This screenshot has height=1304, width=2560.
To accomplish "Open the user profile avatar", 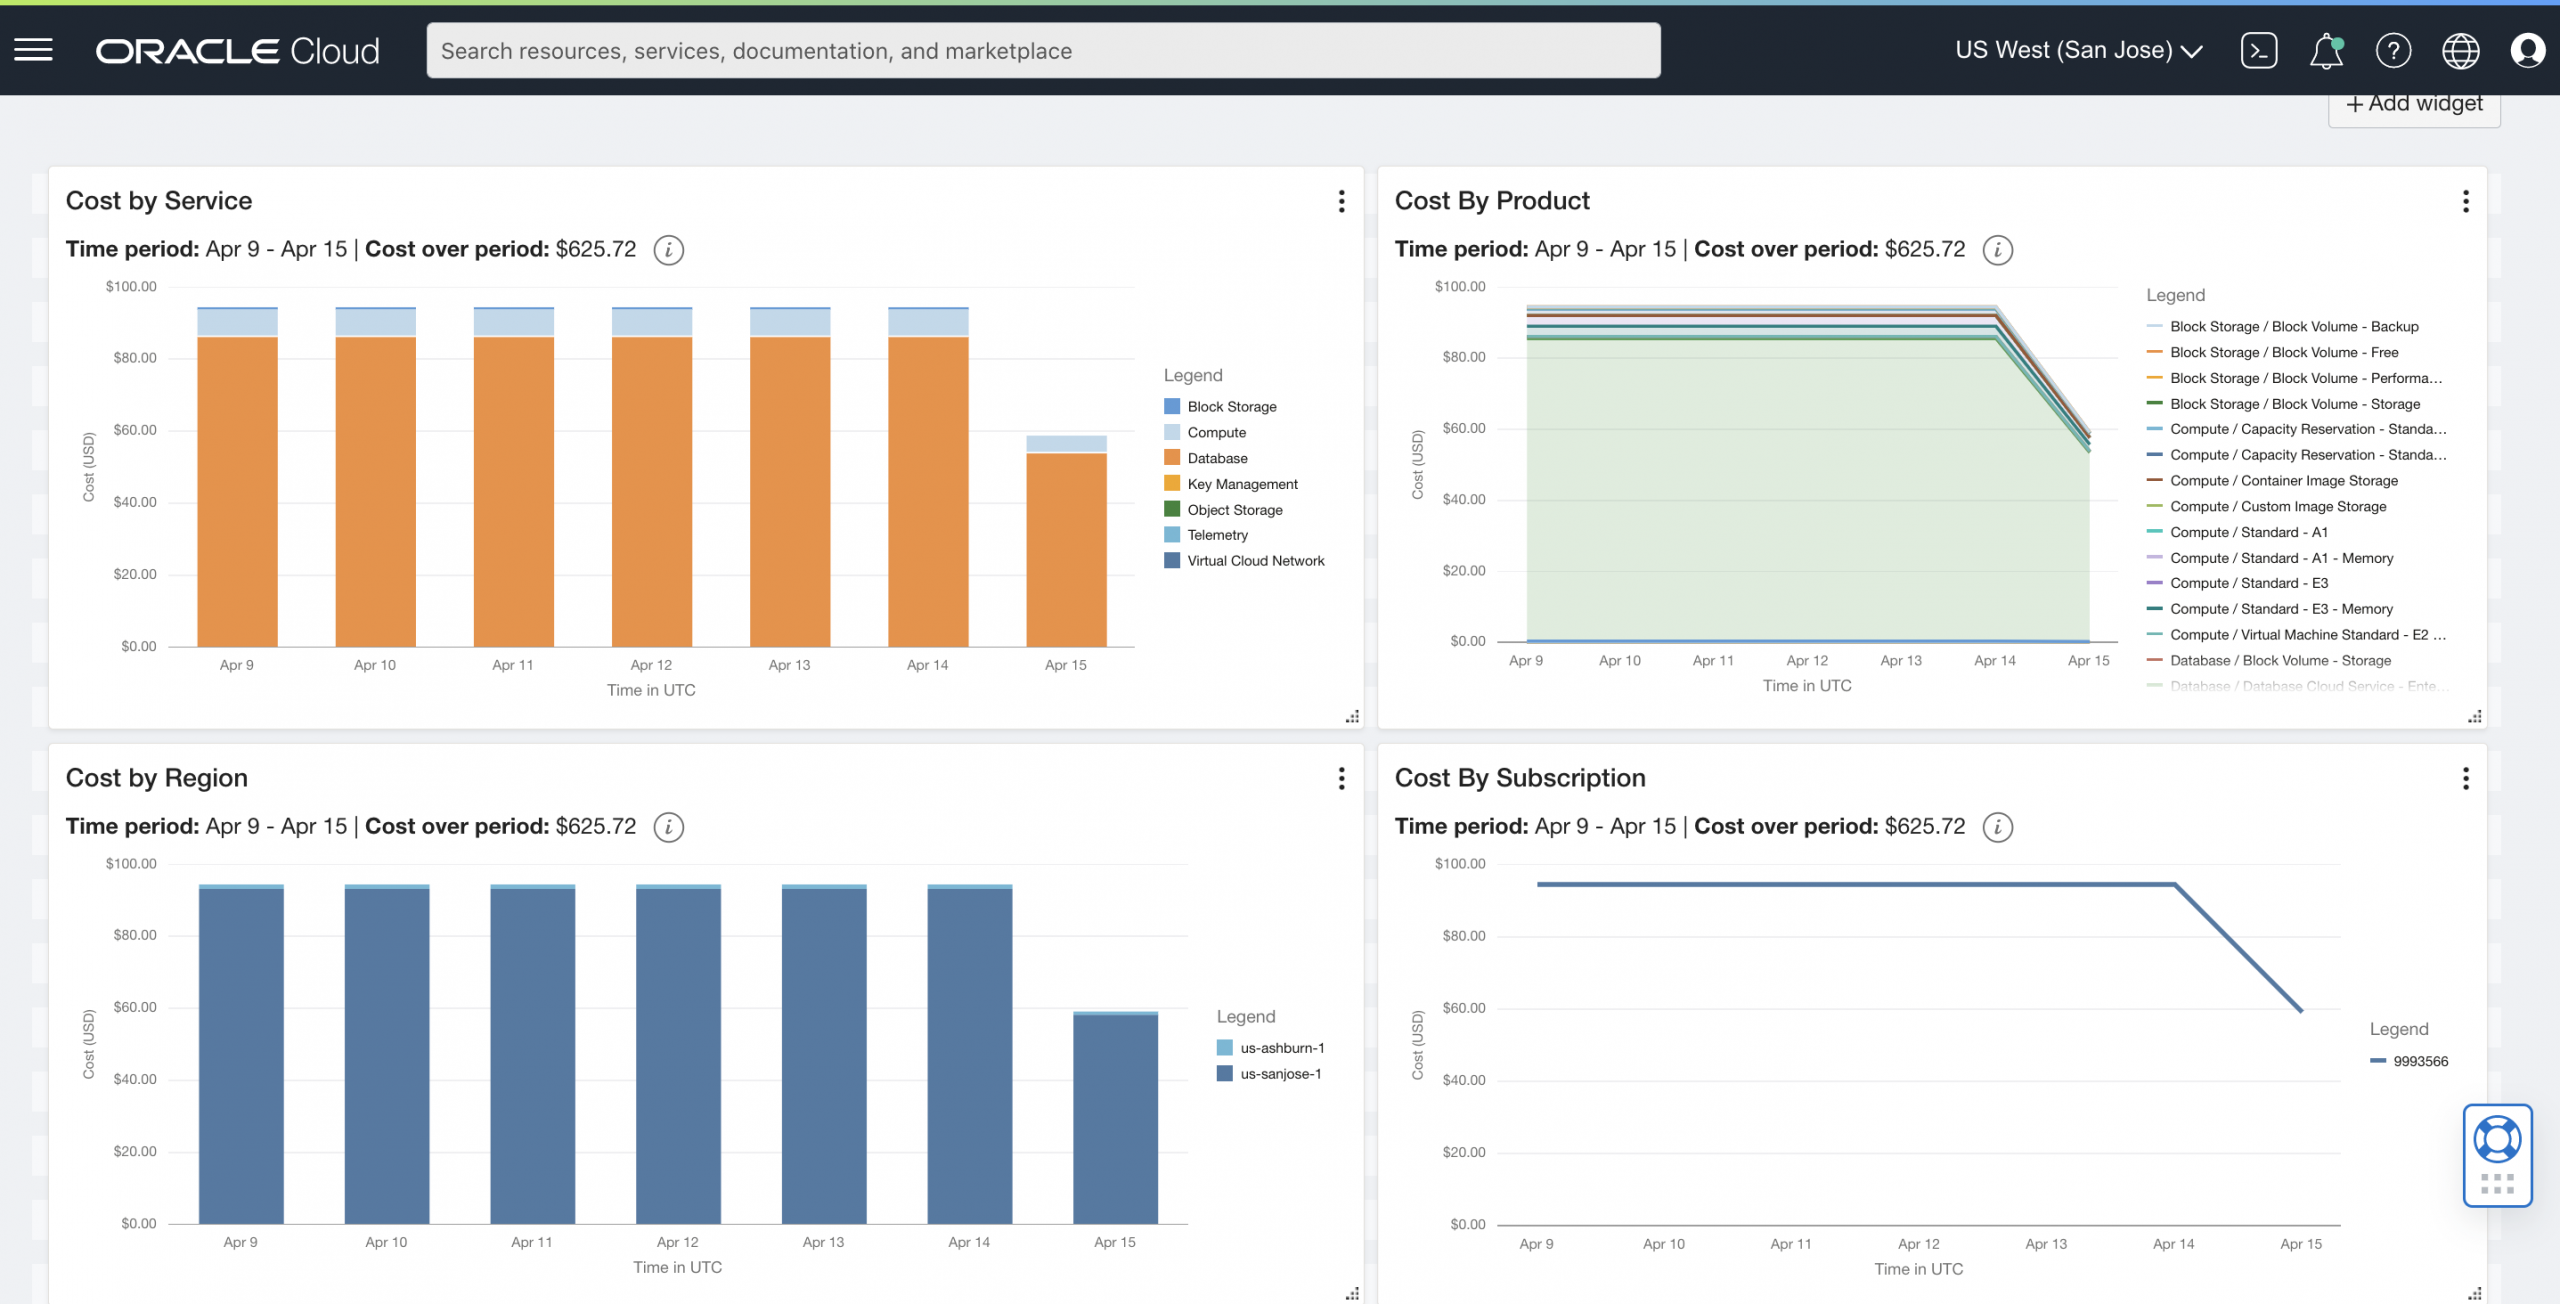I will pyautogui.click(x=2529, y=50).
